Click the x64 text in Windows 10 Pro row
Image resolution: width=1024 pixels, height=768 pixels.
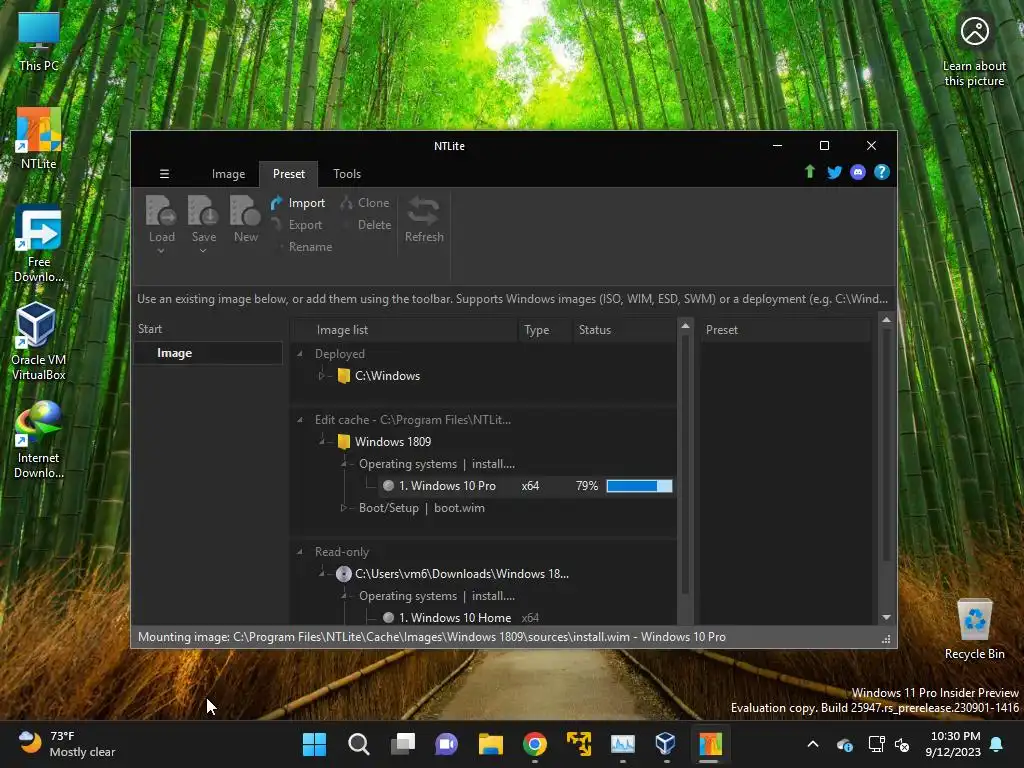pos(530,486)
